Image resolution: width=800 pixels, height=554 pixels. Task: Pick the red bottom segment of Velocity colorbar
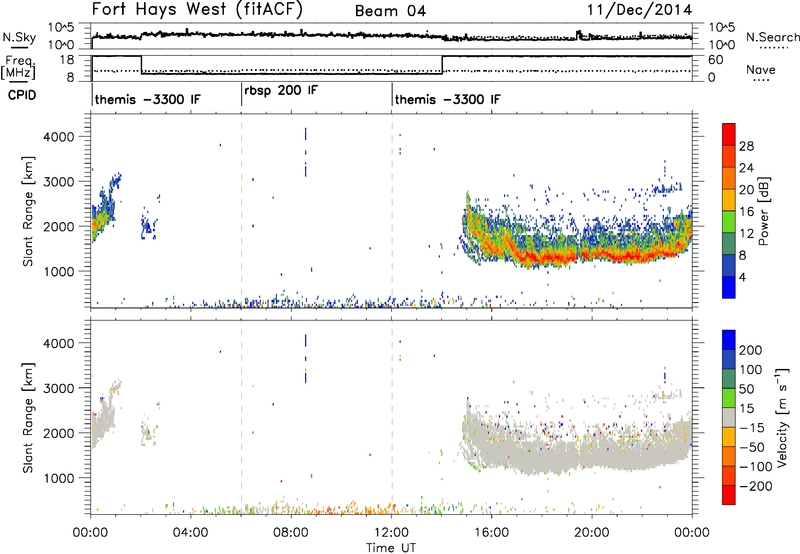[x=729, y=495]
